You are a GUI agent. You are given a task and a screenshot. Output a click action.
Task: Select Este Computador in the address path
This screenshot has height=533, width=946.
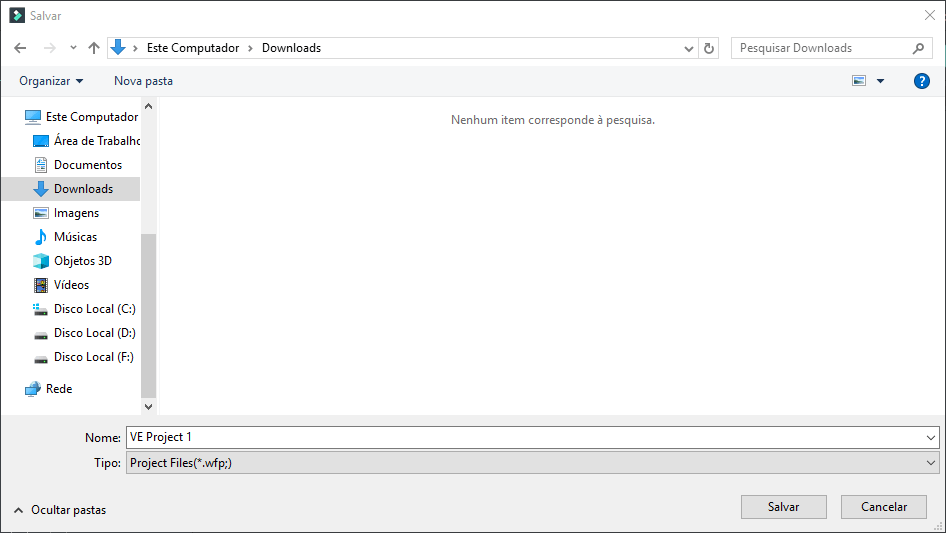click(193, 48)
